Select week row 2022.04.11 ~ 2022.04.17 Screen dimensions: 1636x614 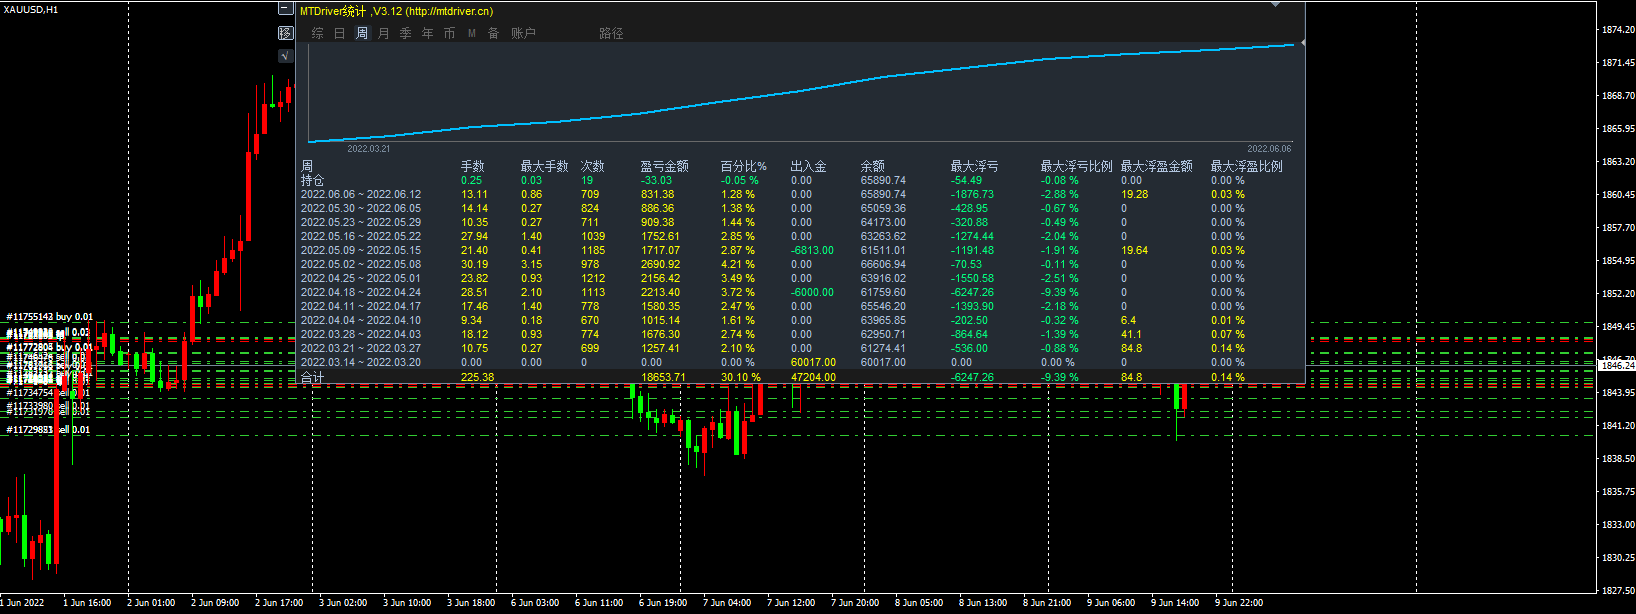pos(361,306)
